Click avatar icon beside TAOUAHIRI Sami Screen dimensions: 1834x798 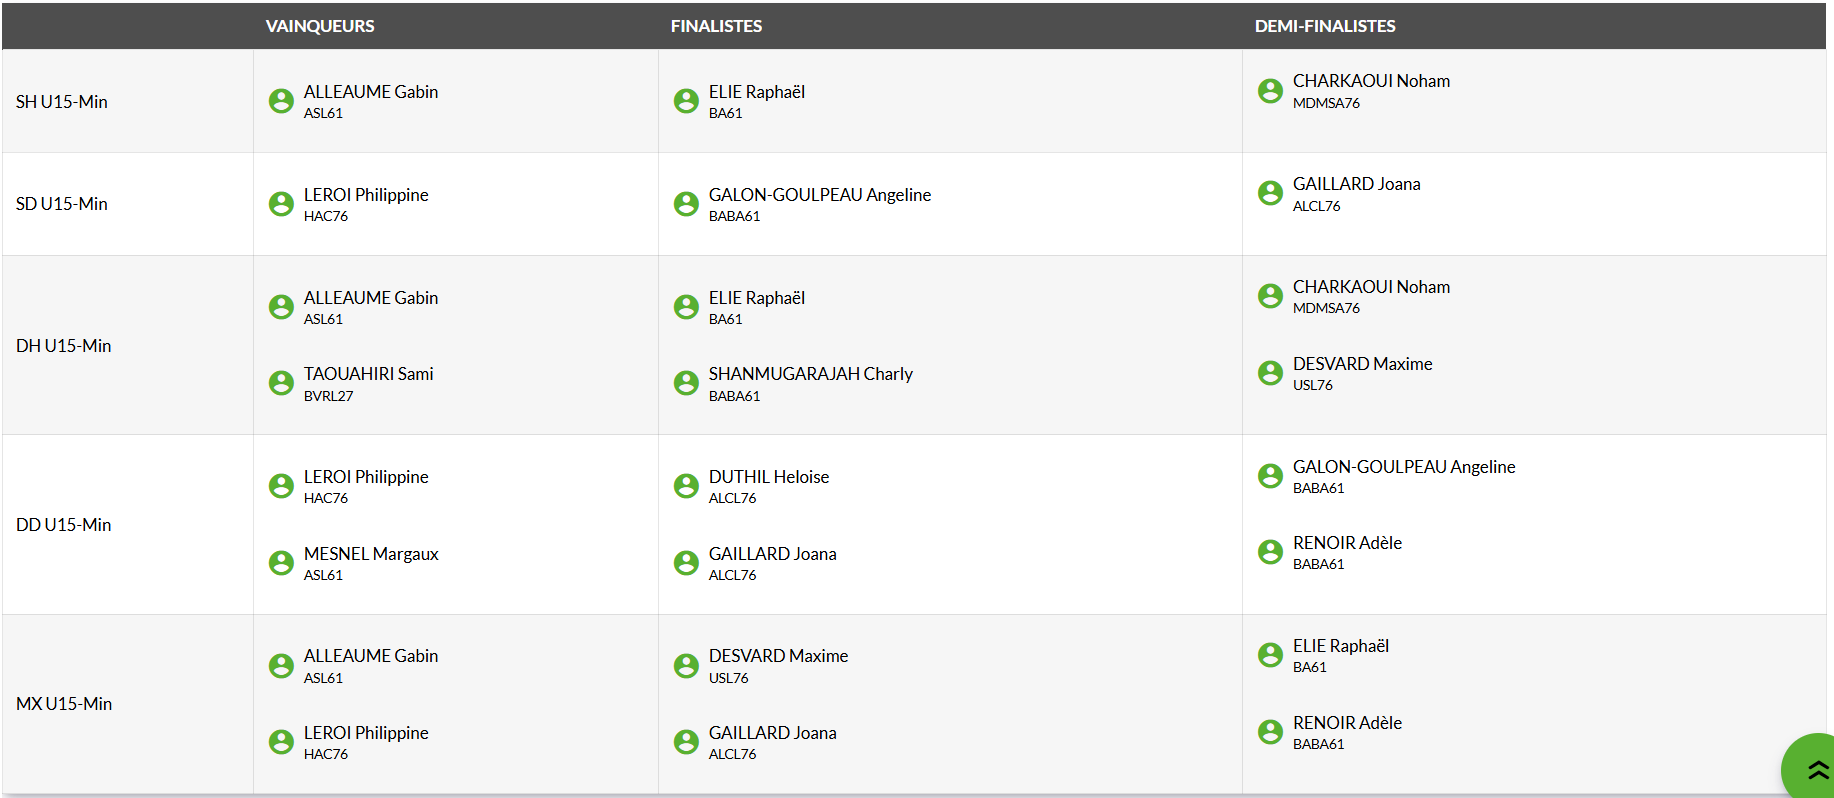(281, 383)
